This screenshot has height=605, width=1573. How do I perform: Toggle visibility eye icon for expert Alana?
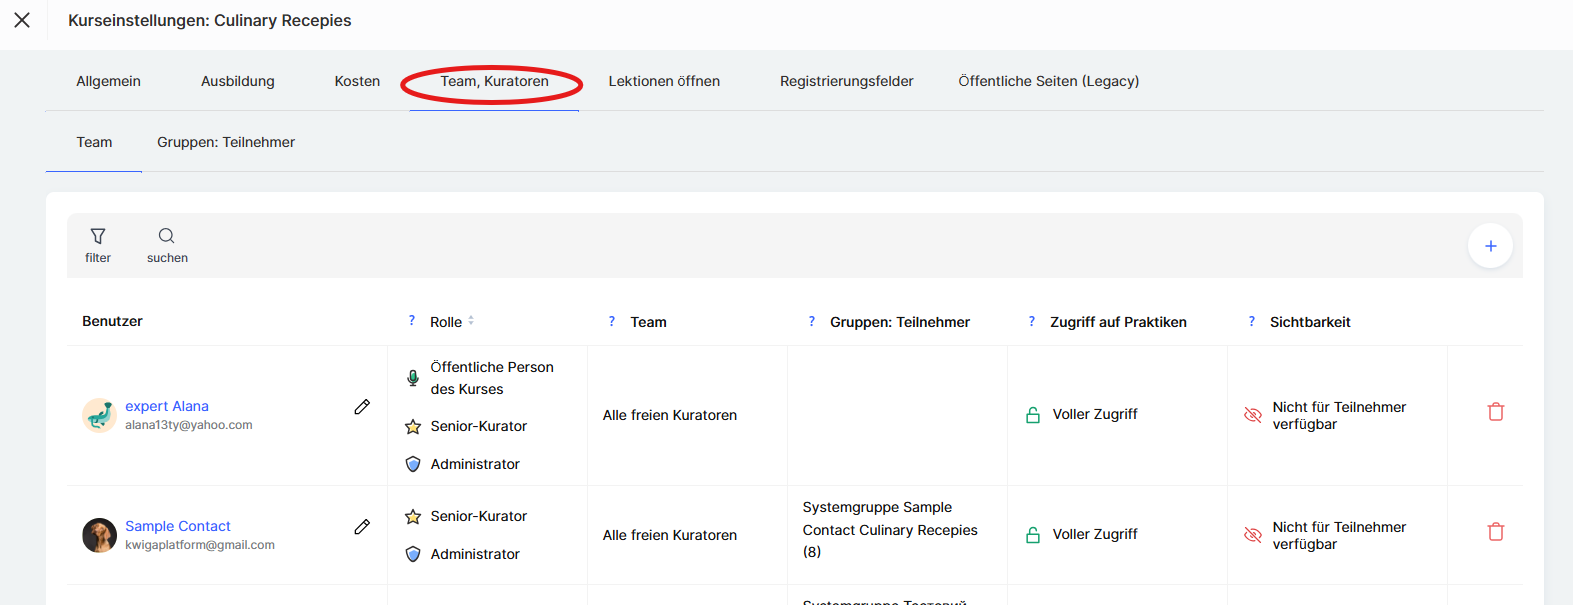(1252, 415)
